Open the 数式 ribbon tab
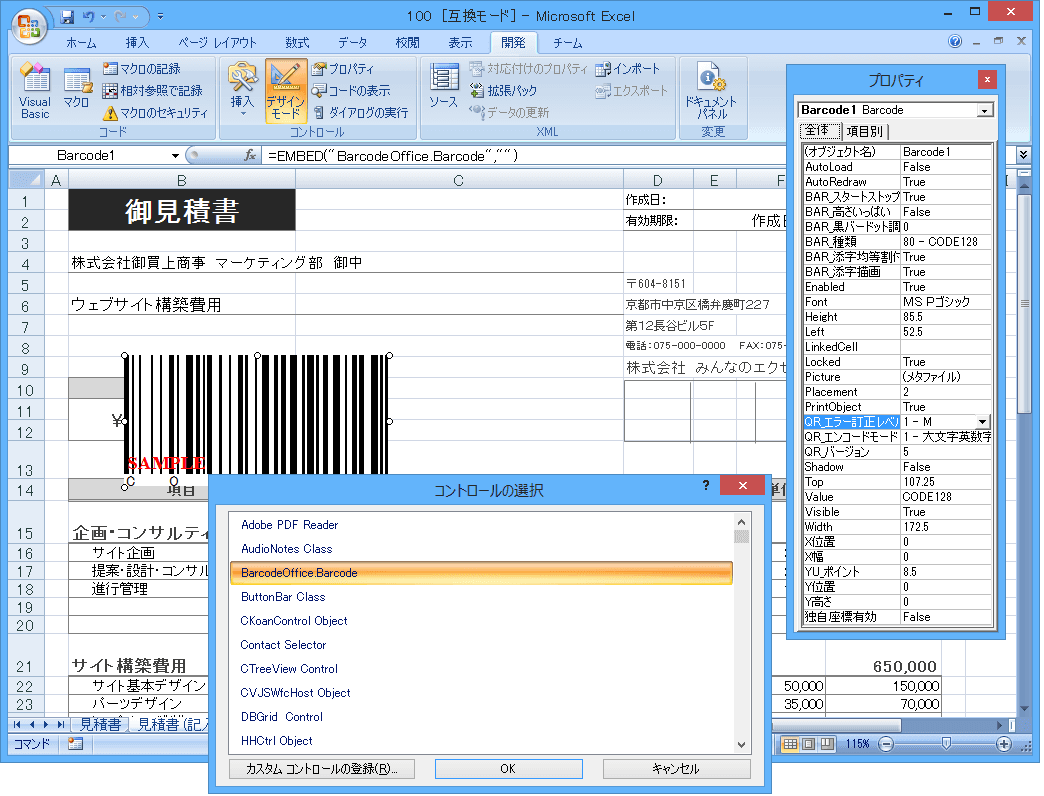This screenshot has height=796, width=1044. pyautogui.click(x=297, y=43)
